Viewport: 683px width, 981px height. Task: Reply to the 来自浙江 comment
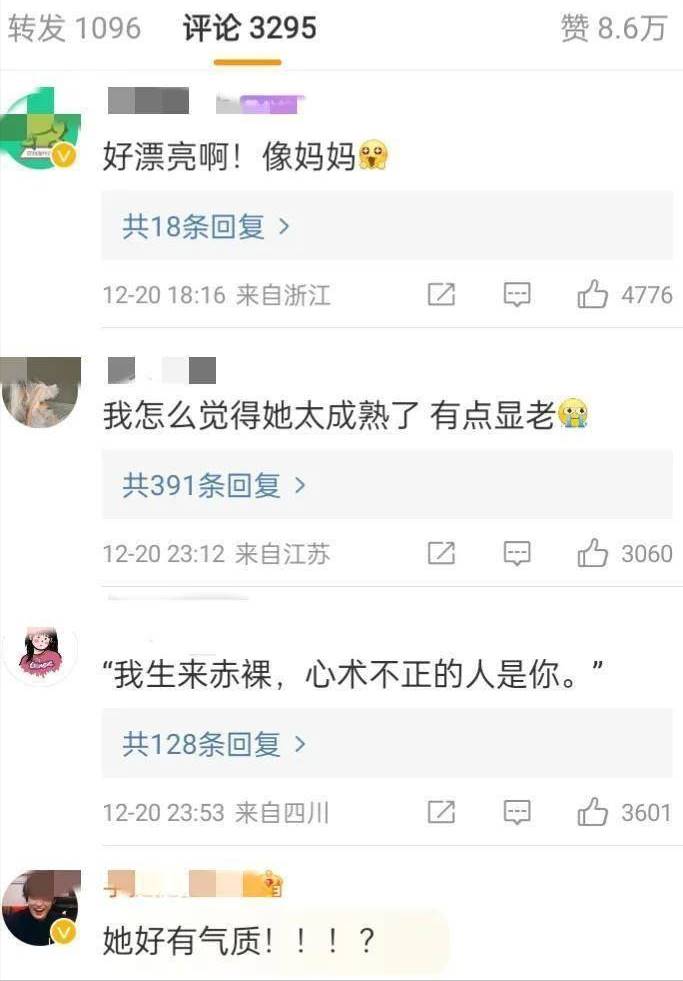tap(517, 294)
